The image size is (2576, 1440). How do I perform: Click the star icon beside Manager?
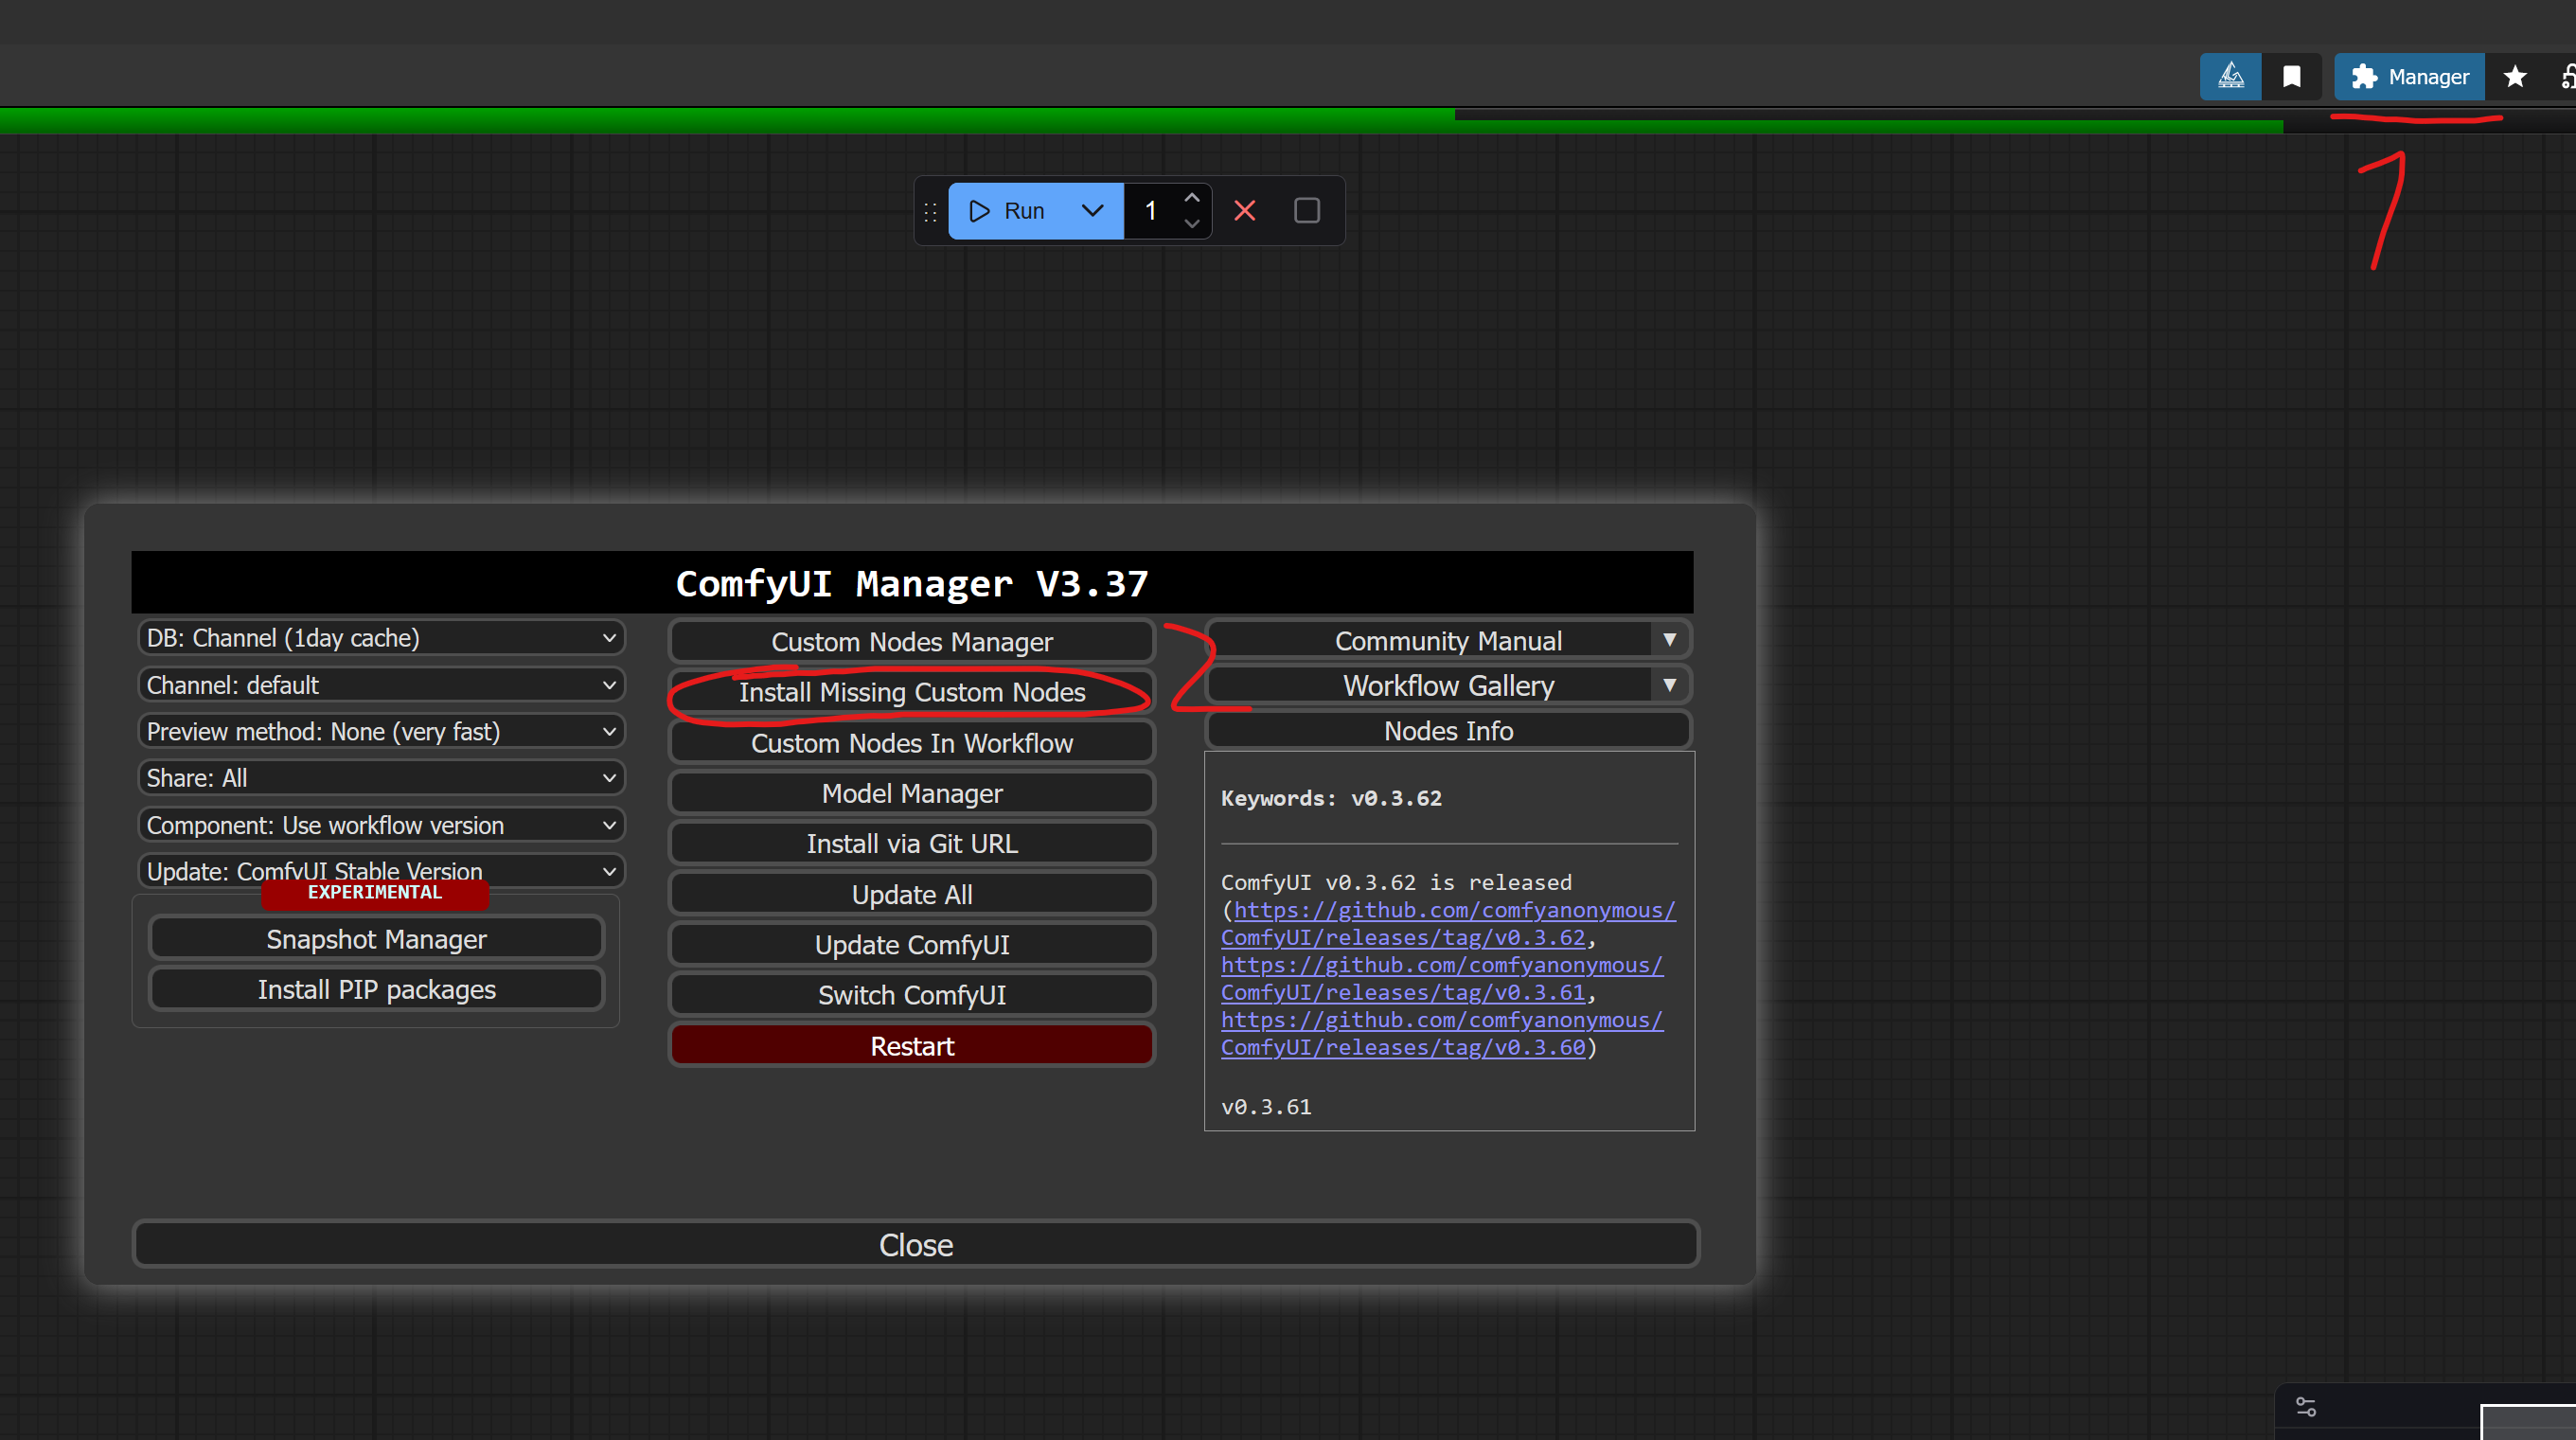2515,77
